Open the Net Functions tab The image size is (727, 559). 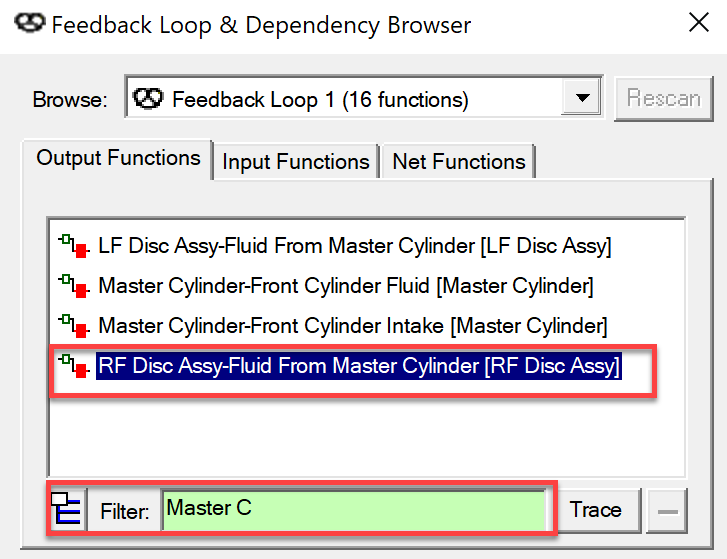click(x=459, y=161)
